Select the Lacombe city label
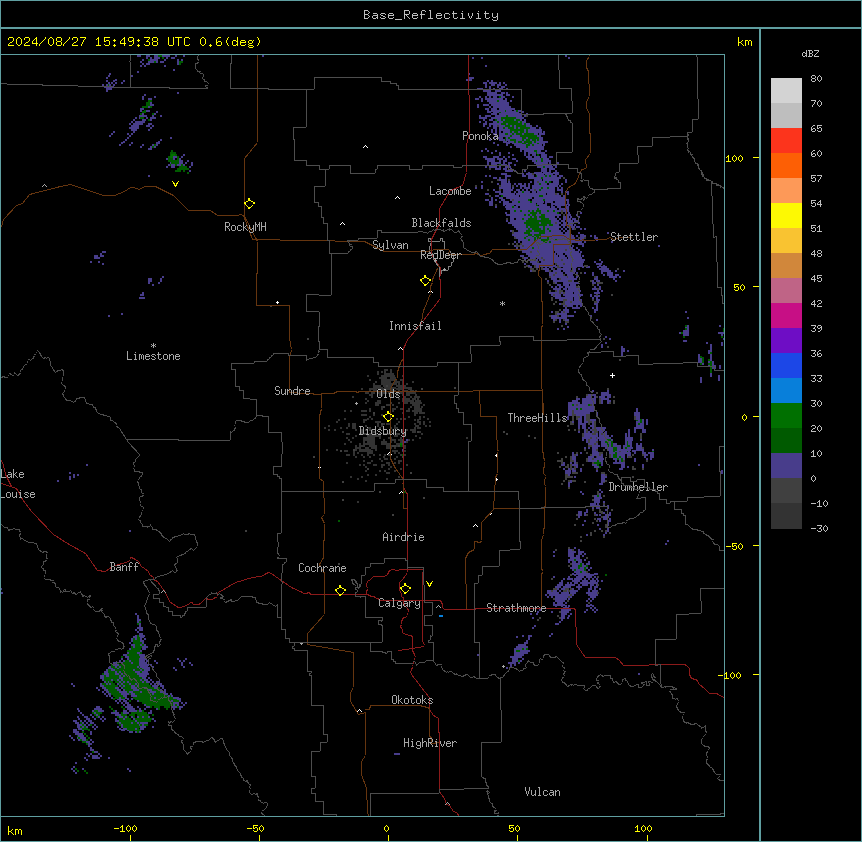Screen dimensions: 862x842 pyautogui.click(x=450, y=191)
